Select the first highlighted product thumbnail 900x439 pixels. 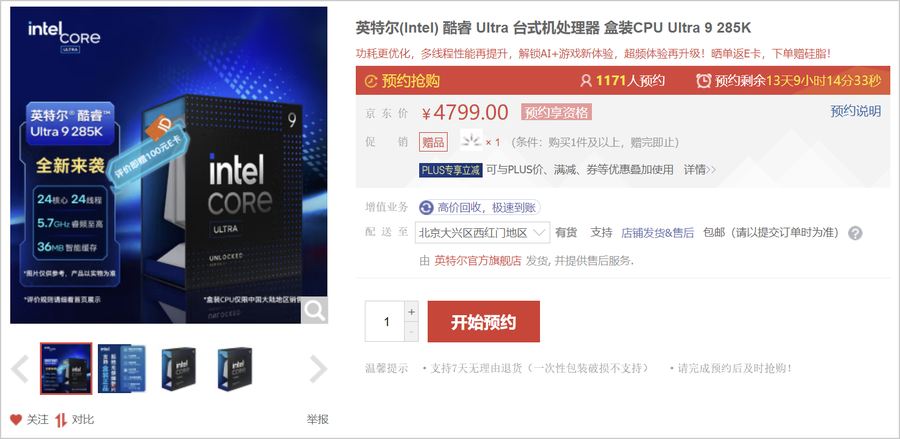point(66,369)
